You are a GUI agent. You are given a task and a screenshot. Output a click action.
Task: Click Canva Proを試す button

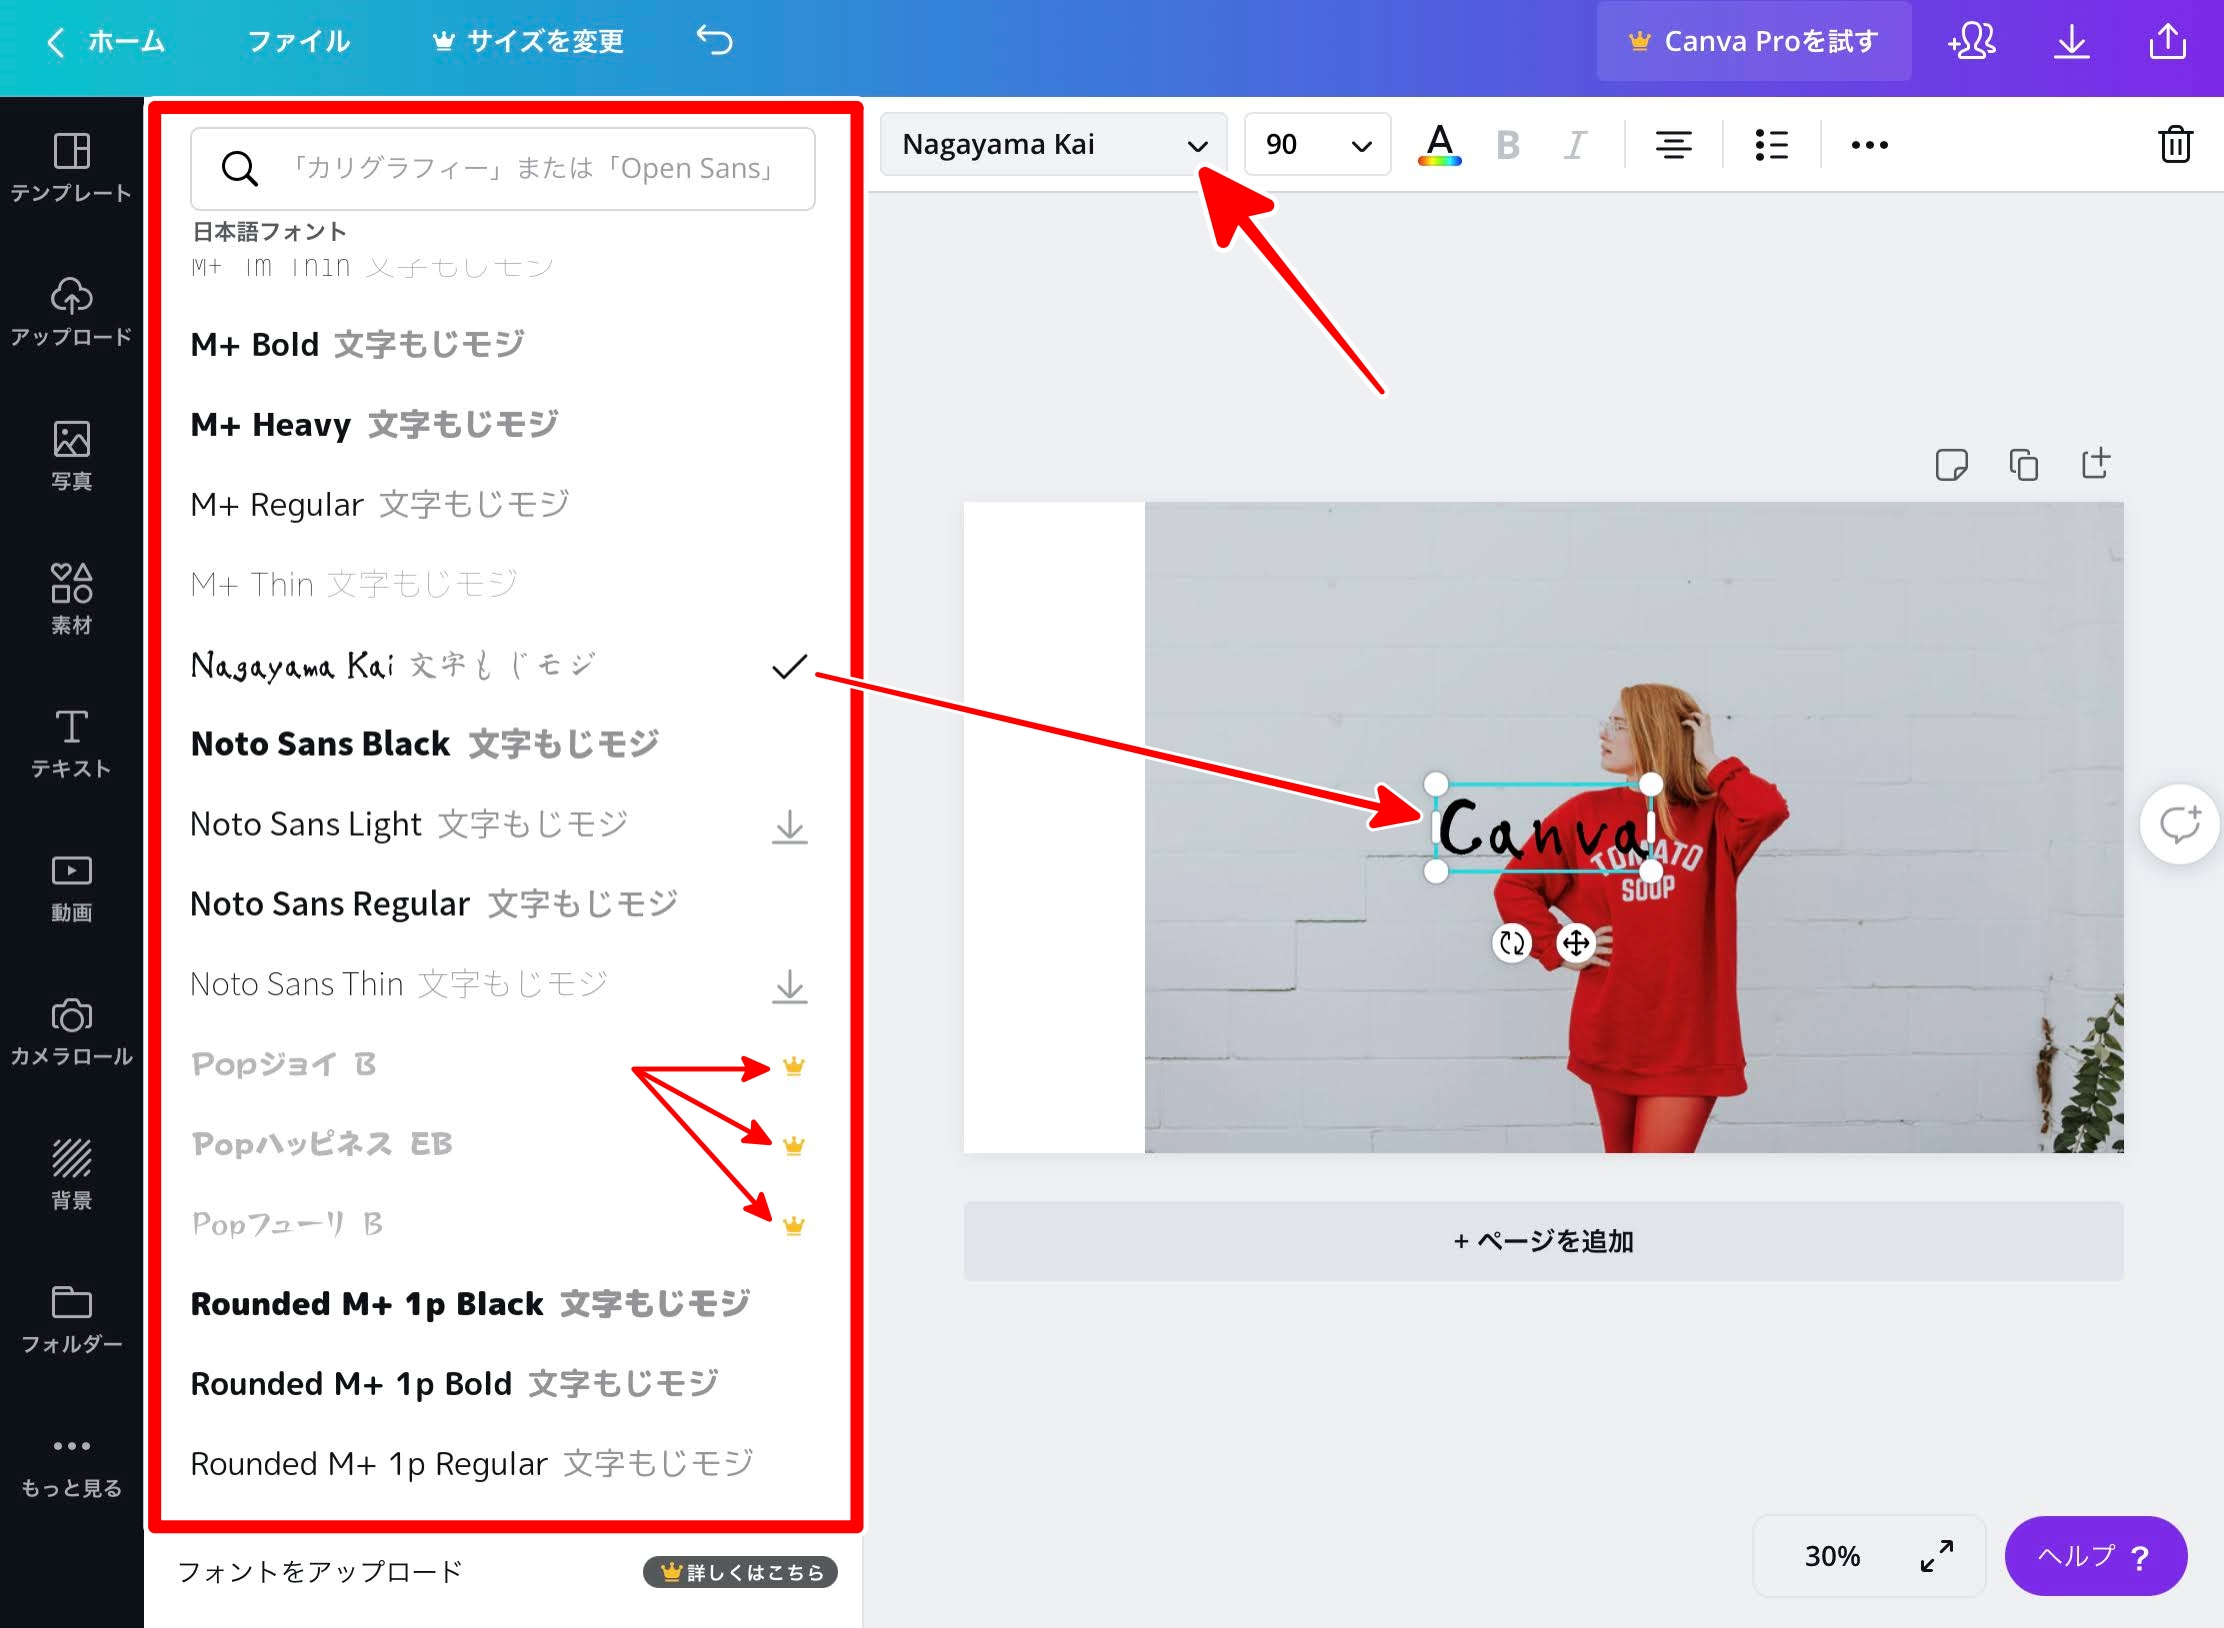click(x=1753, y=41)
